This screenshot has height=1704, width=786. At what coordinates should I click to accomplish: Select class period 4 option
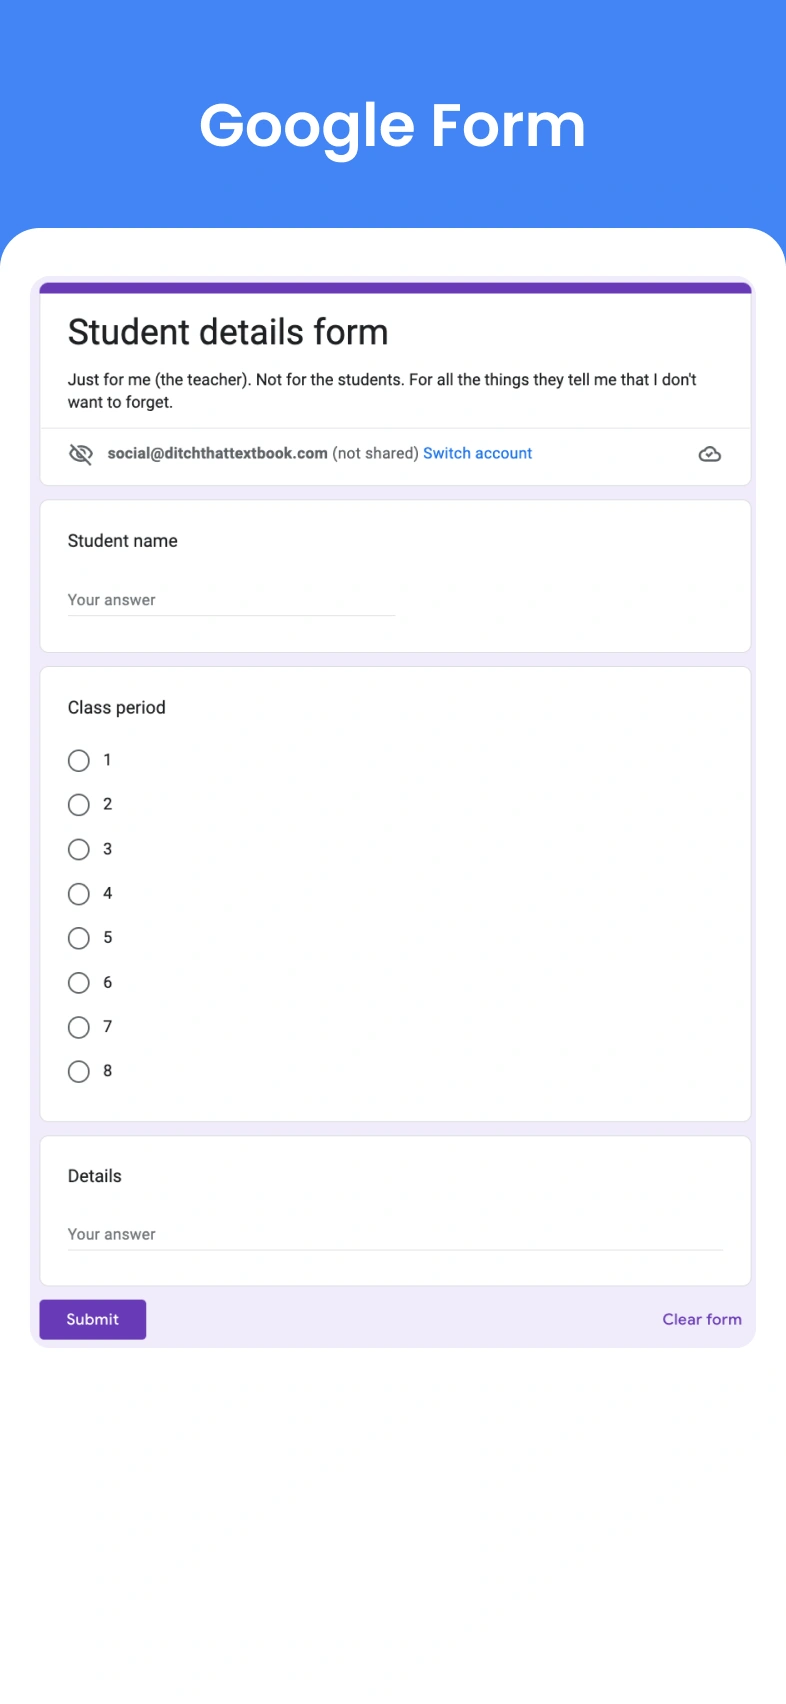tap(79, 894)
